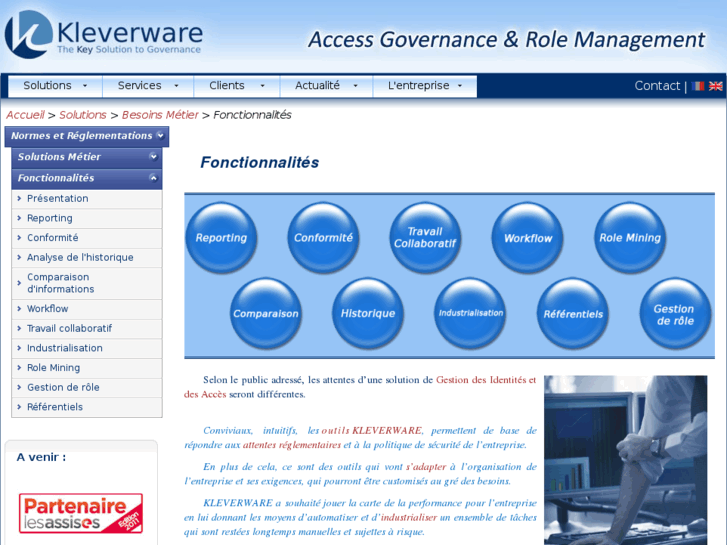Screen dimensions: 727x545
Task: Click the Kleverware logo
Action: [104, 34]
